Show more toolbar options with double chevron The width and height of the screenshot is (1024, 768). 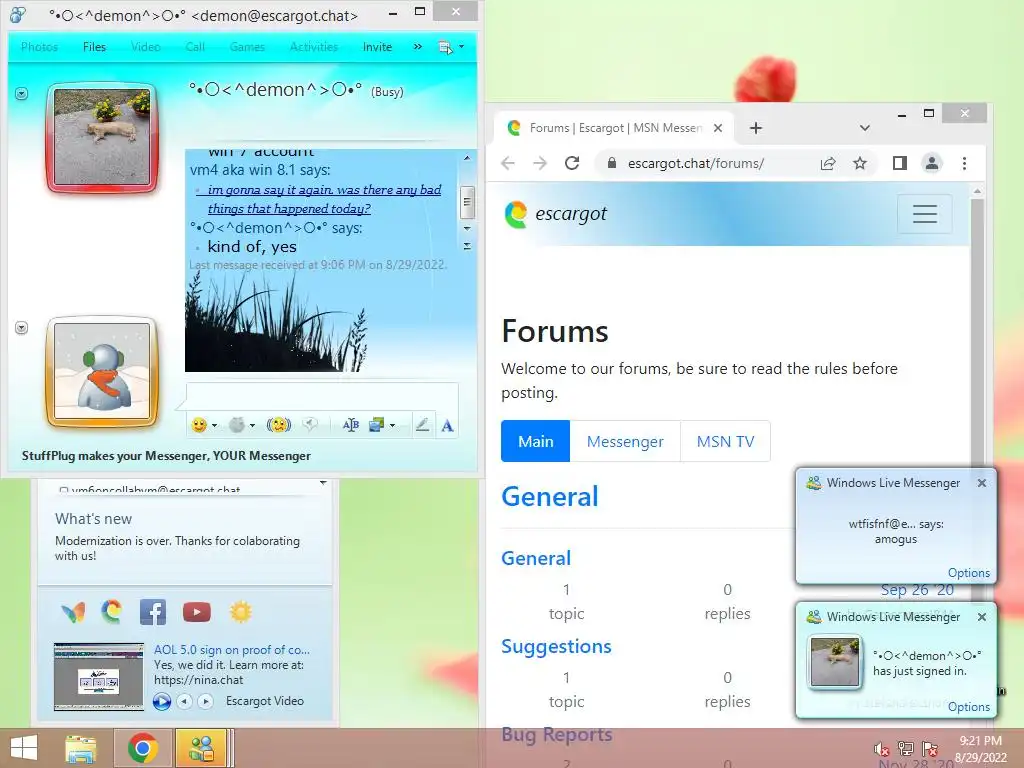click(x=417, y=46)
